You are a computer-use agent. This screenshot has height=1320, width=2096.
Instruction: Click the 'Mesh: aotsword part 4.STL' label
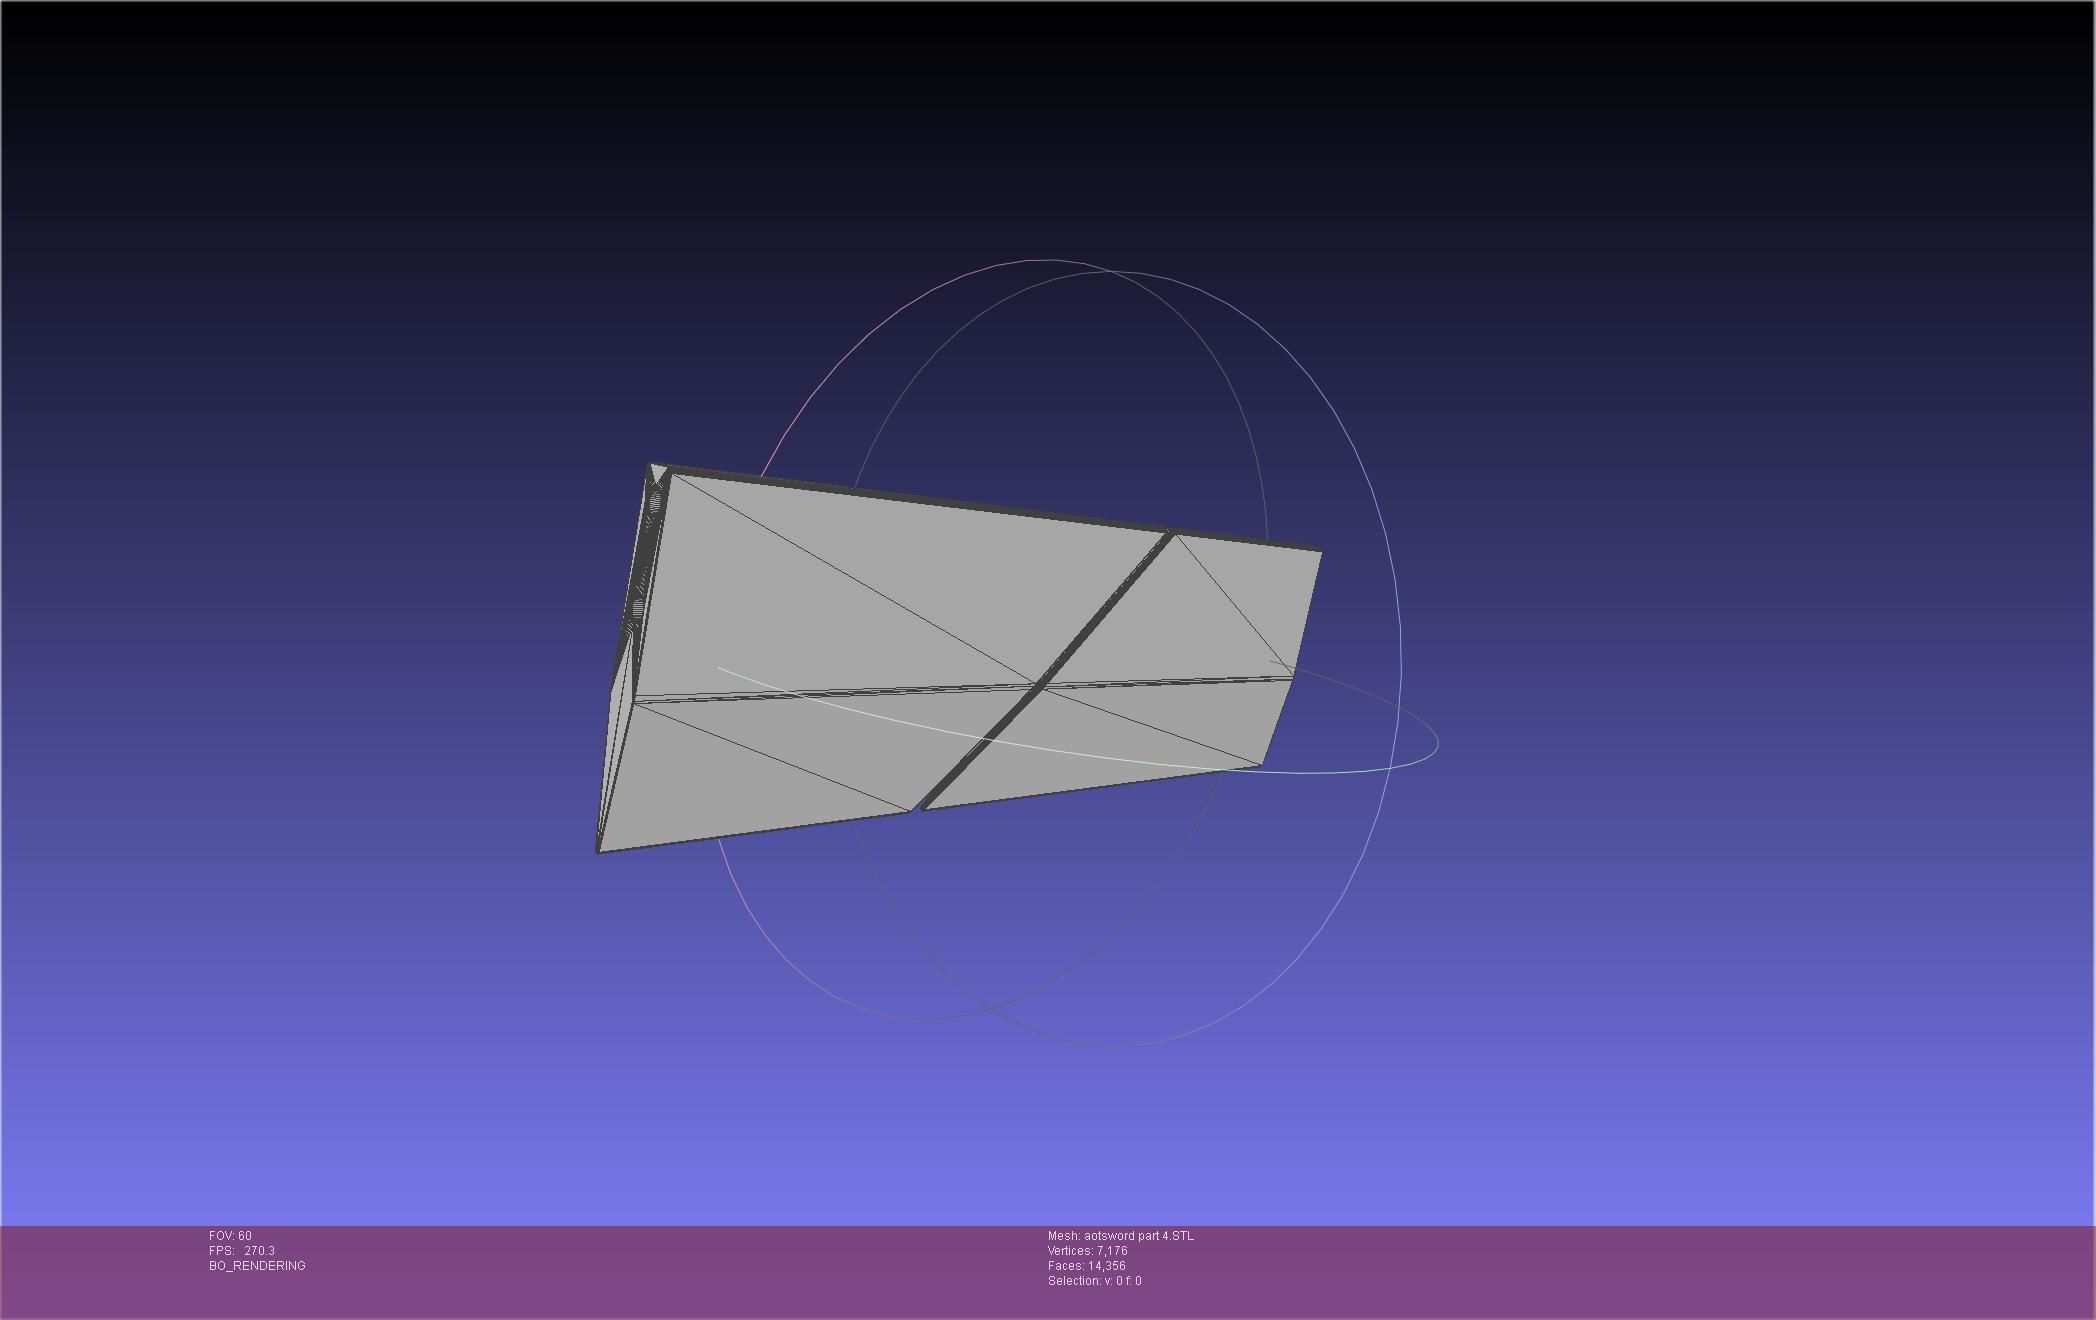coord(1120,1236)
